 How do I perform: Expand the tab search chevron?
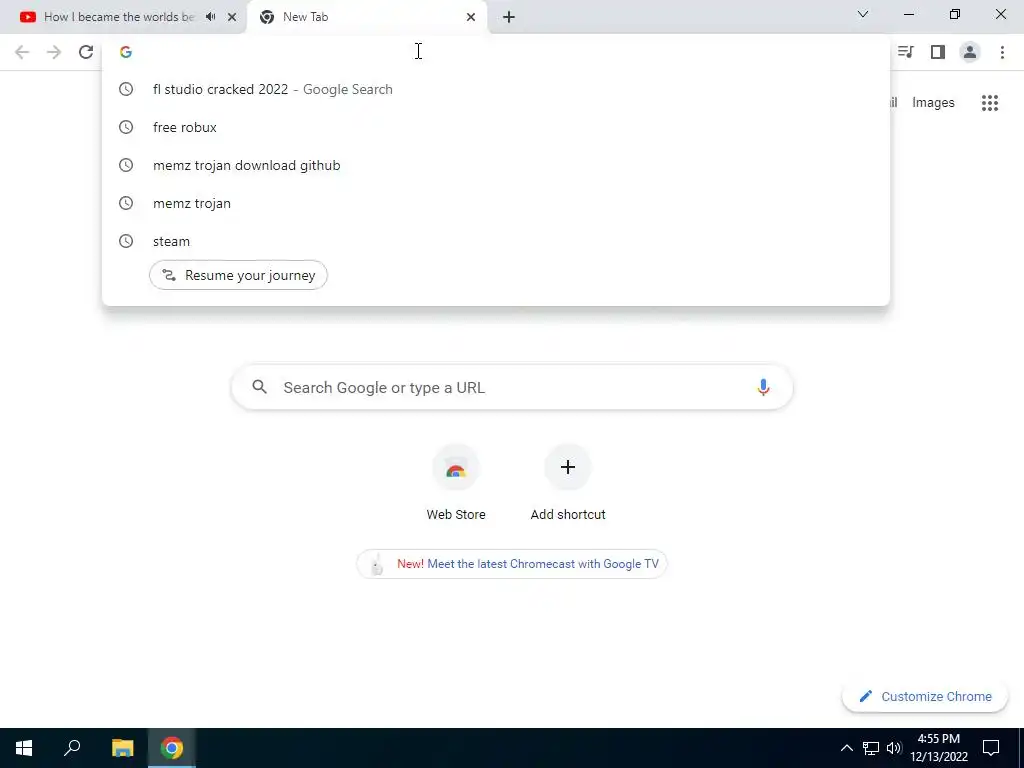pos(863,14)
